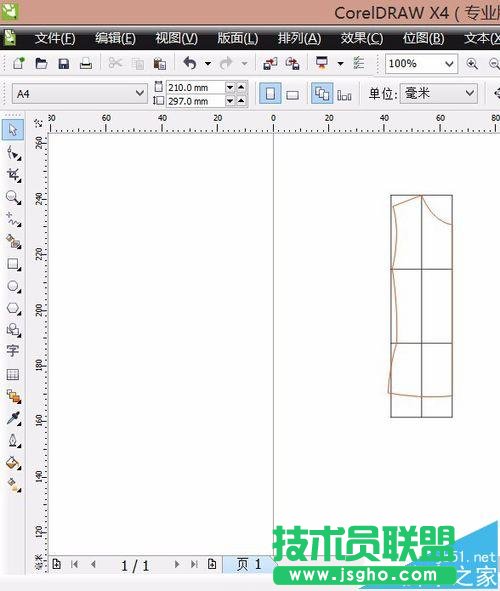The height and width of the screenshot is (591, 500).
Task: Go to the next page
Action: (176, 564)
